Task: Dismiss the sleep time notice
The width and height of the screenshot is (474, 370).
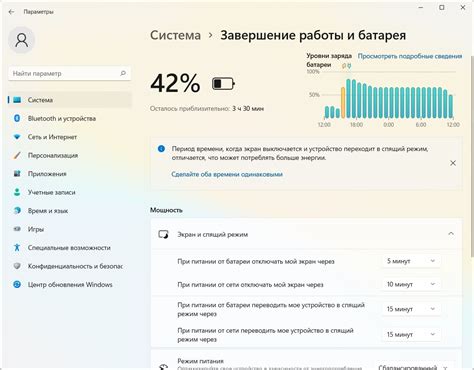Action: [453, 163]
